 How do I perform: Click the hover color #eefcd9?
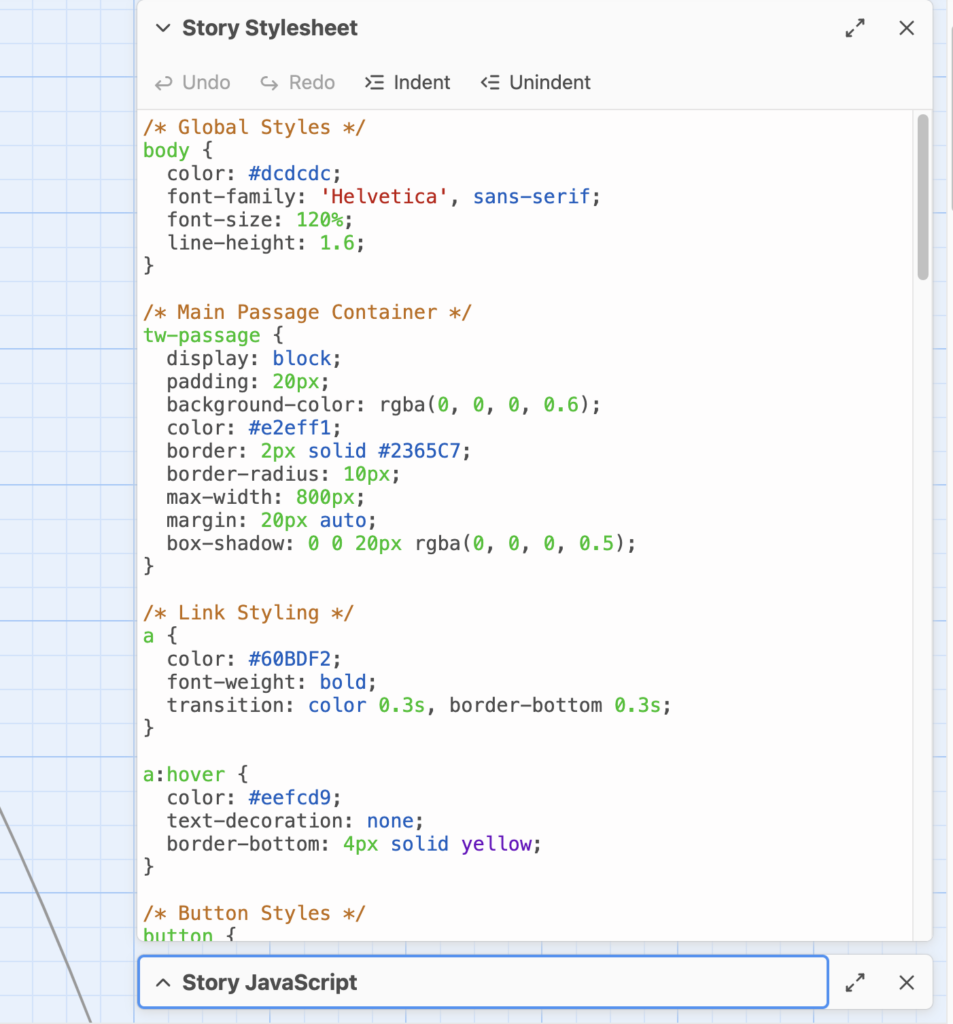290,798
